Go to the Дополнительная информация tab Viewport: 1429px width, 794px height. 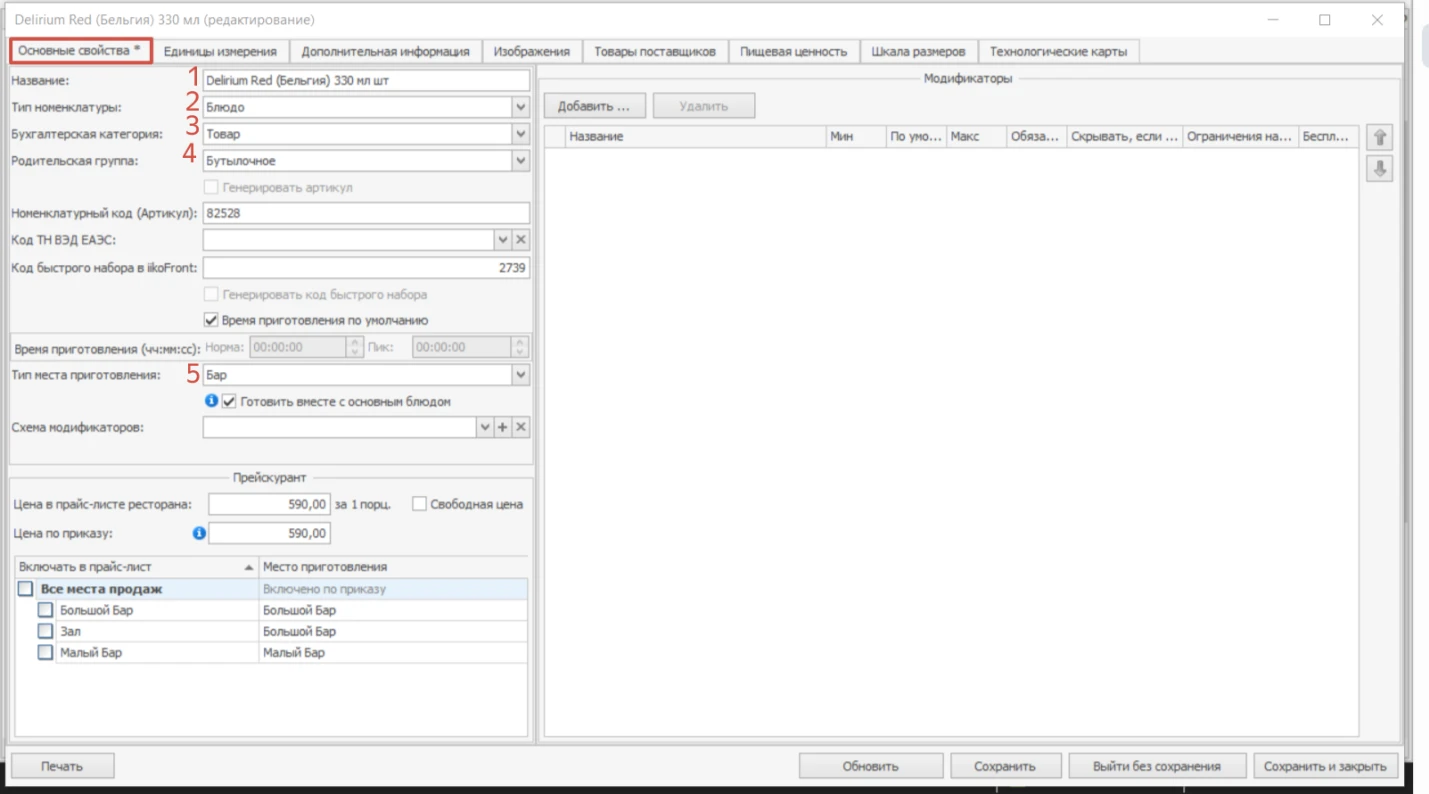click(386, 51)
